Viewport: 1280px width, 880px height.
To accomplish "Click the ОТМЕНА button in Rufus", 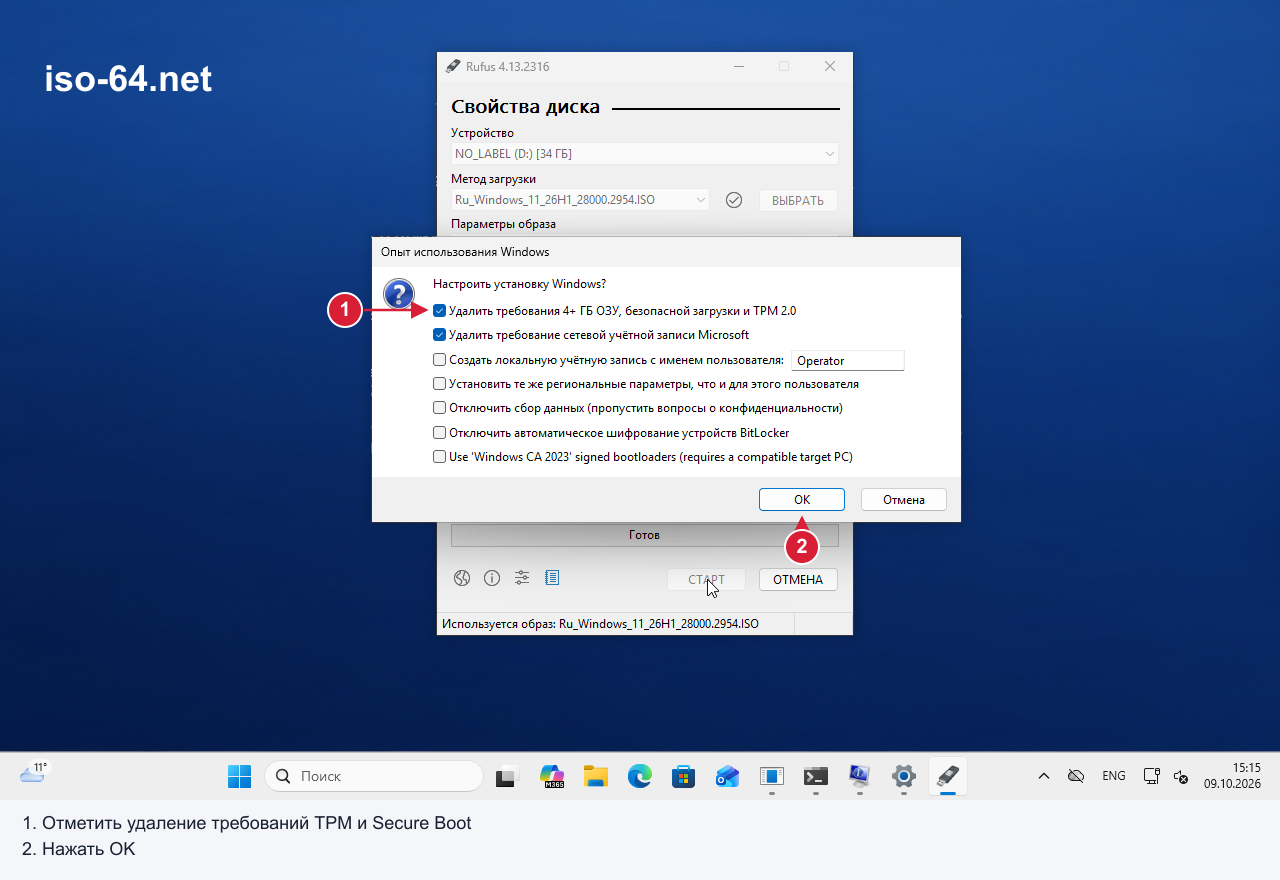I will (798, 580).
